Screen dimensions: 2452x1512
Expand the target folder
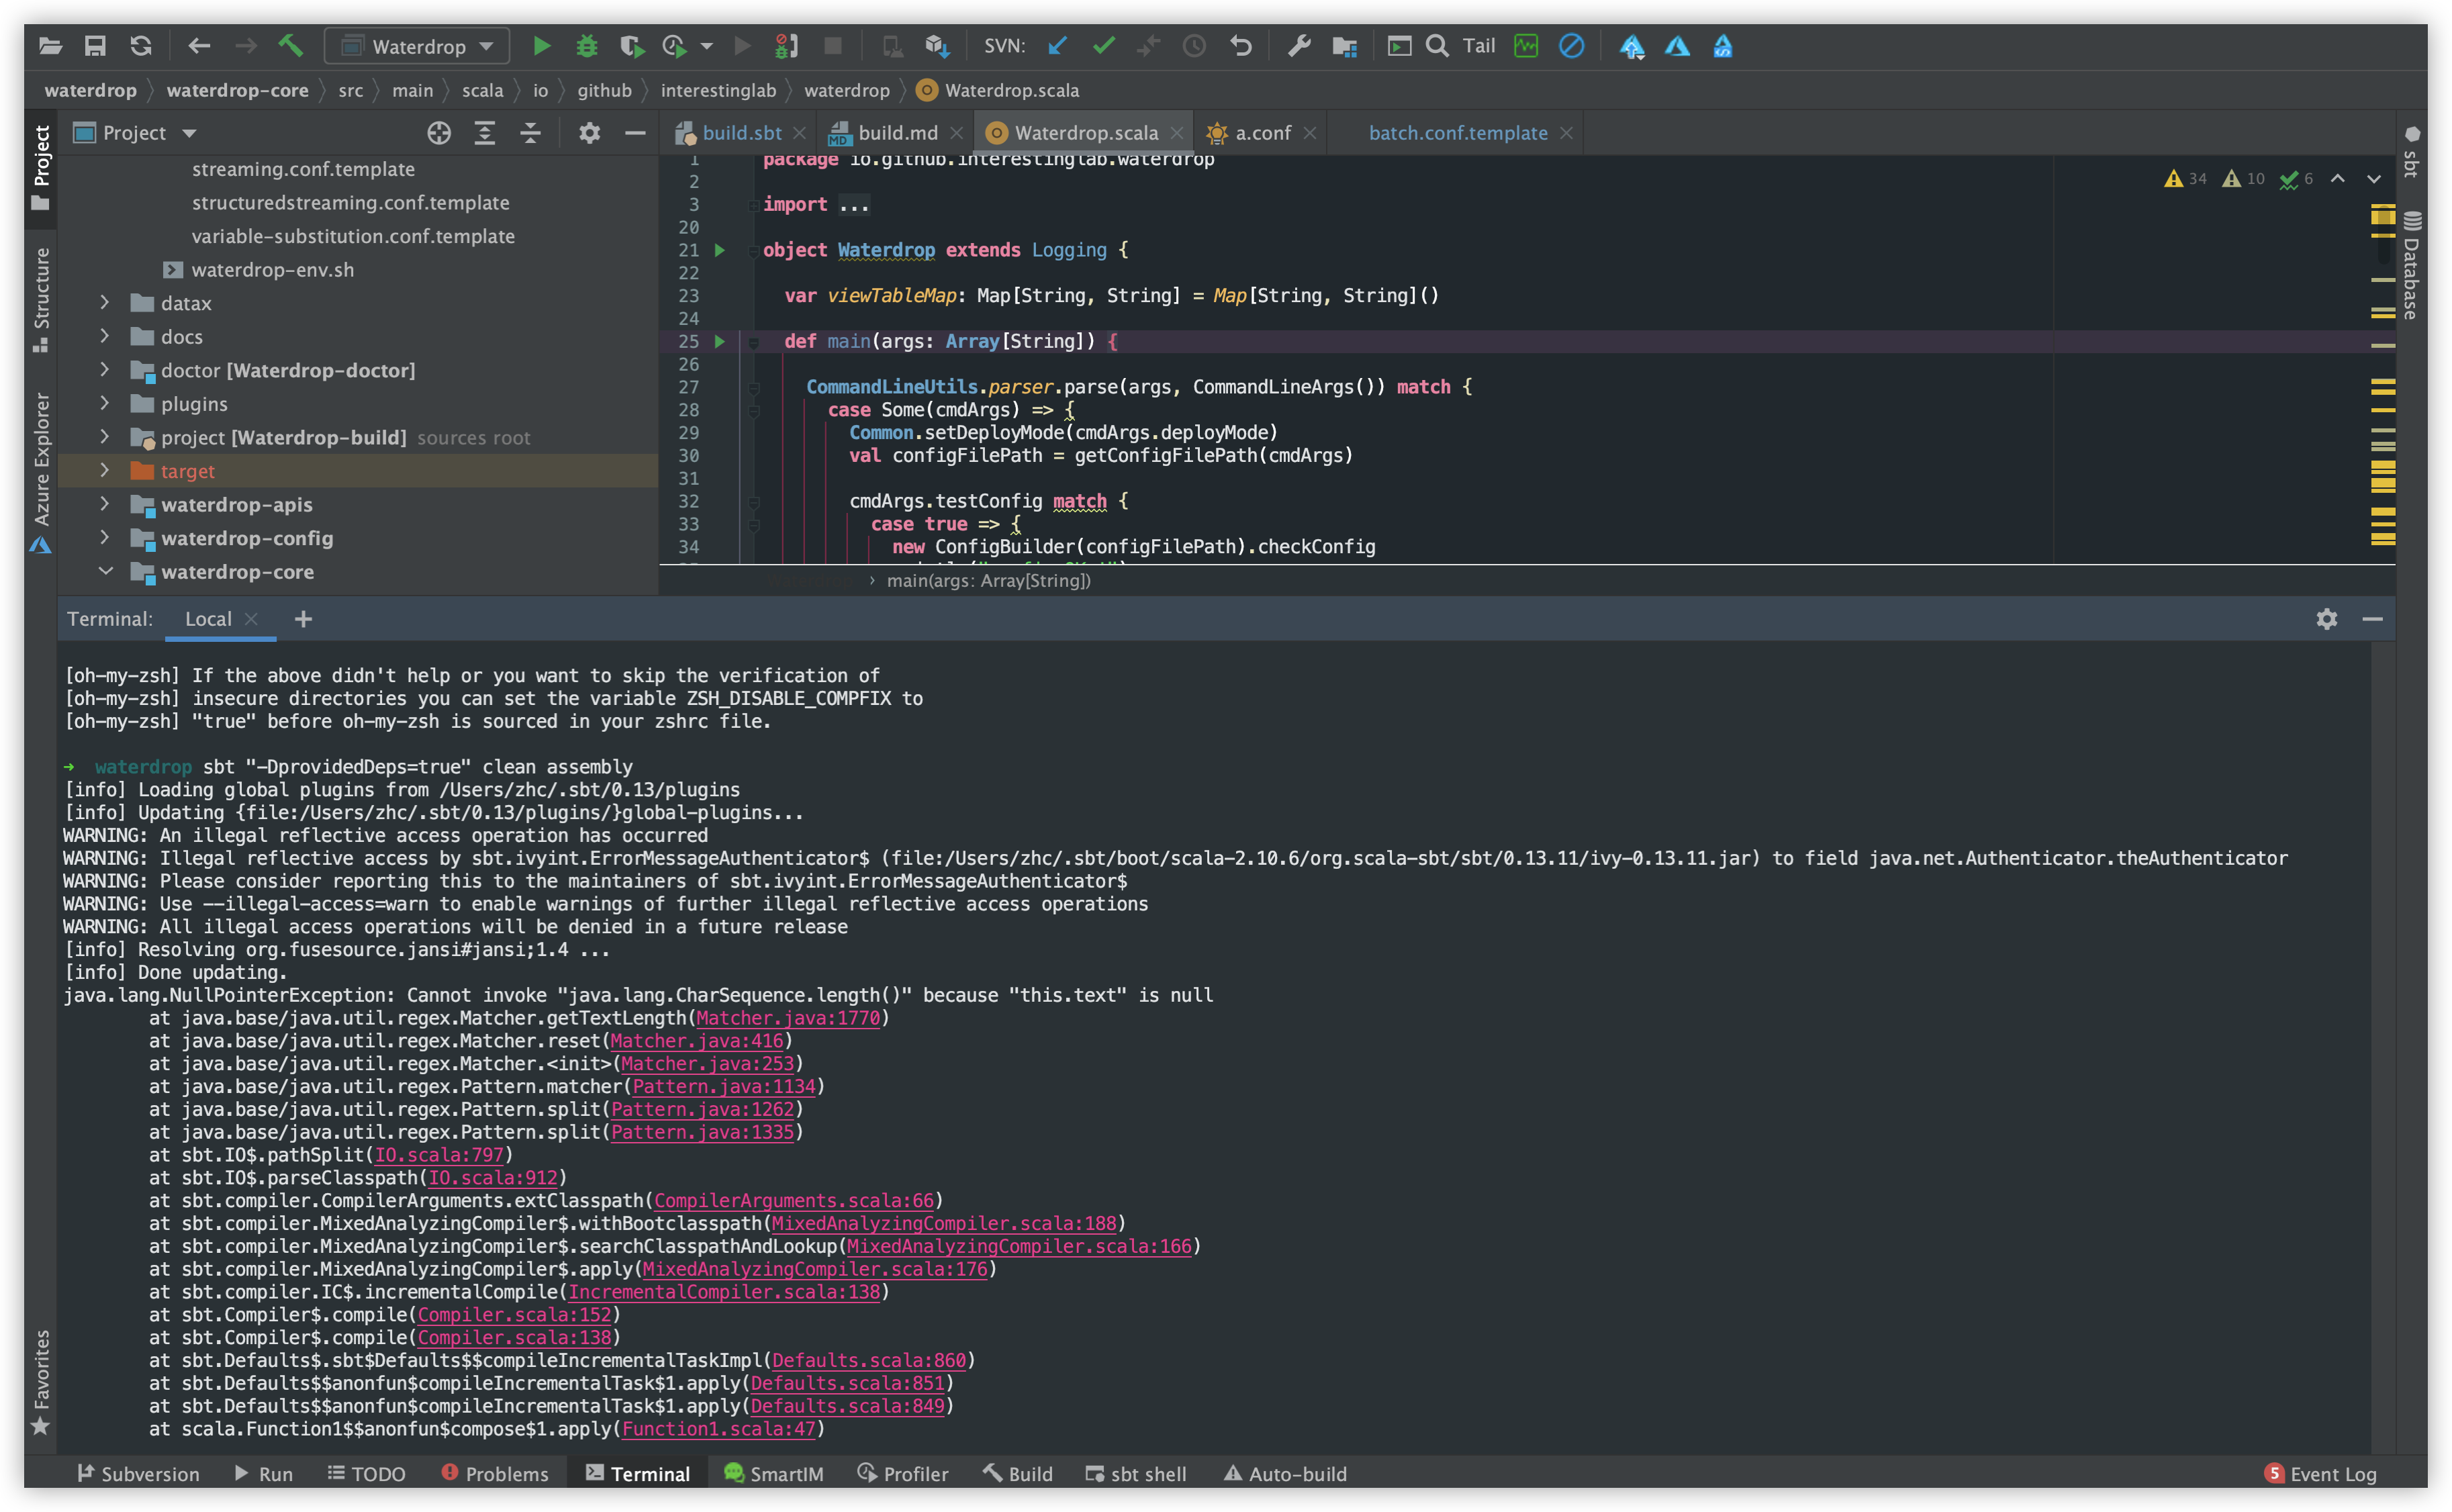[104, 470]
